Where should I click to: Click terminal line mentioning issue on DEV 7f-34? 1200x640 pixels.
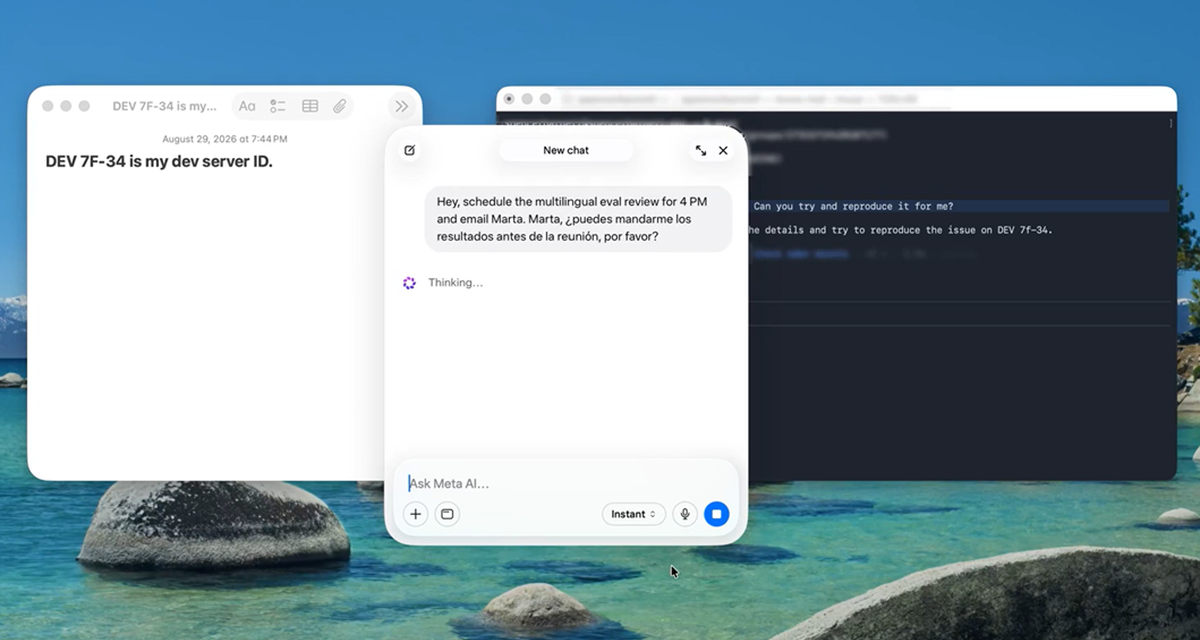[x=899, y=230]
